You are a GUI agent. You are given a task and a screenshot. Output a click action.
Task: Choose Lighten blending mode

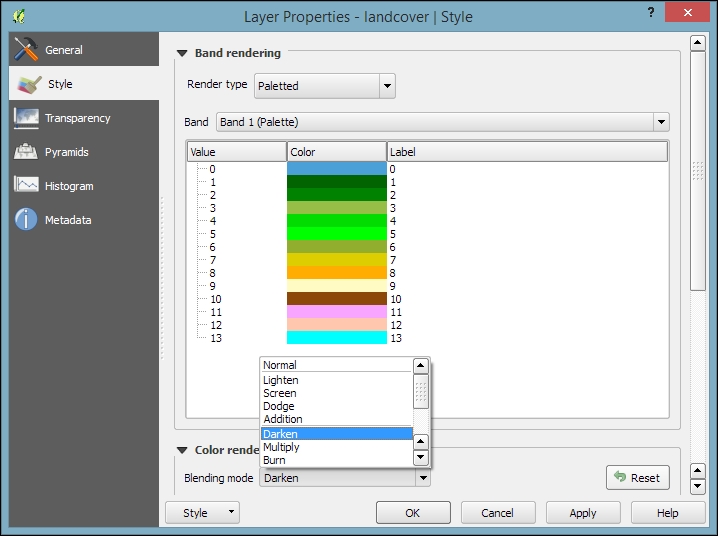pyautogui.click(x=337, y=380)
